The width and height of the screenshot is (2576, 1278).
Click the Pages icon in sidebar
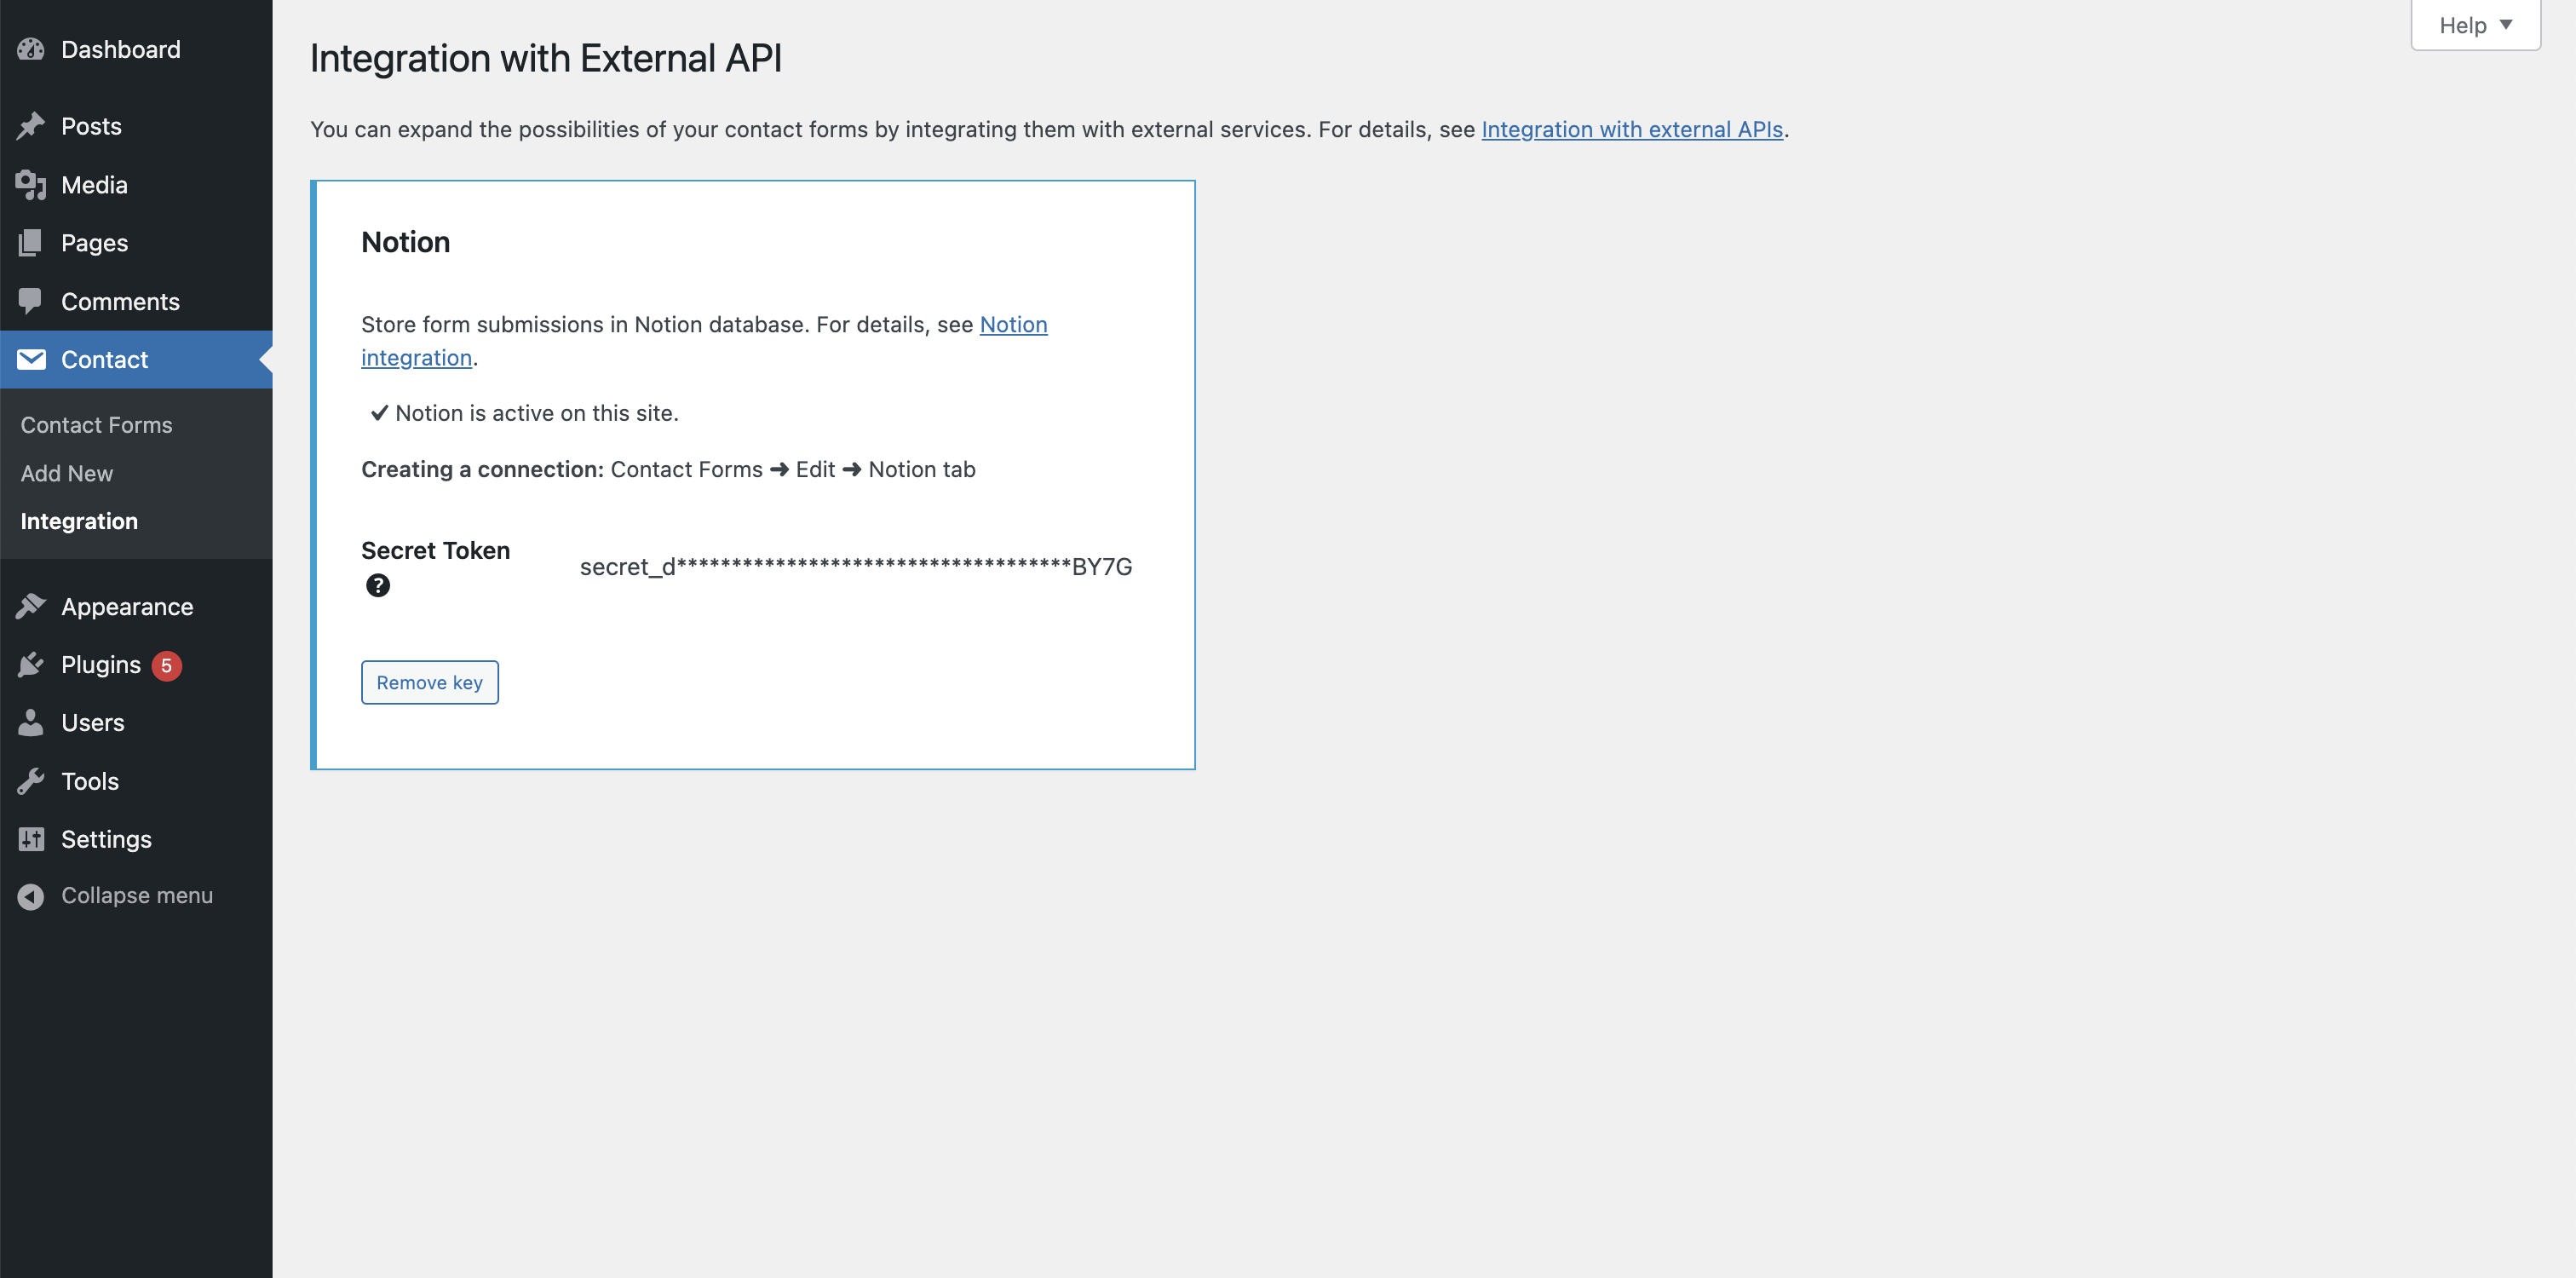click(x=31, y=243)
